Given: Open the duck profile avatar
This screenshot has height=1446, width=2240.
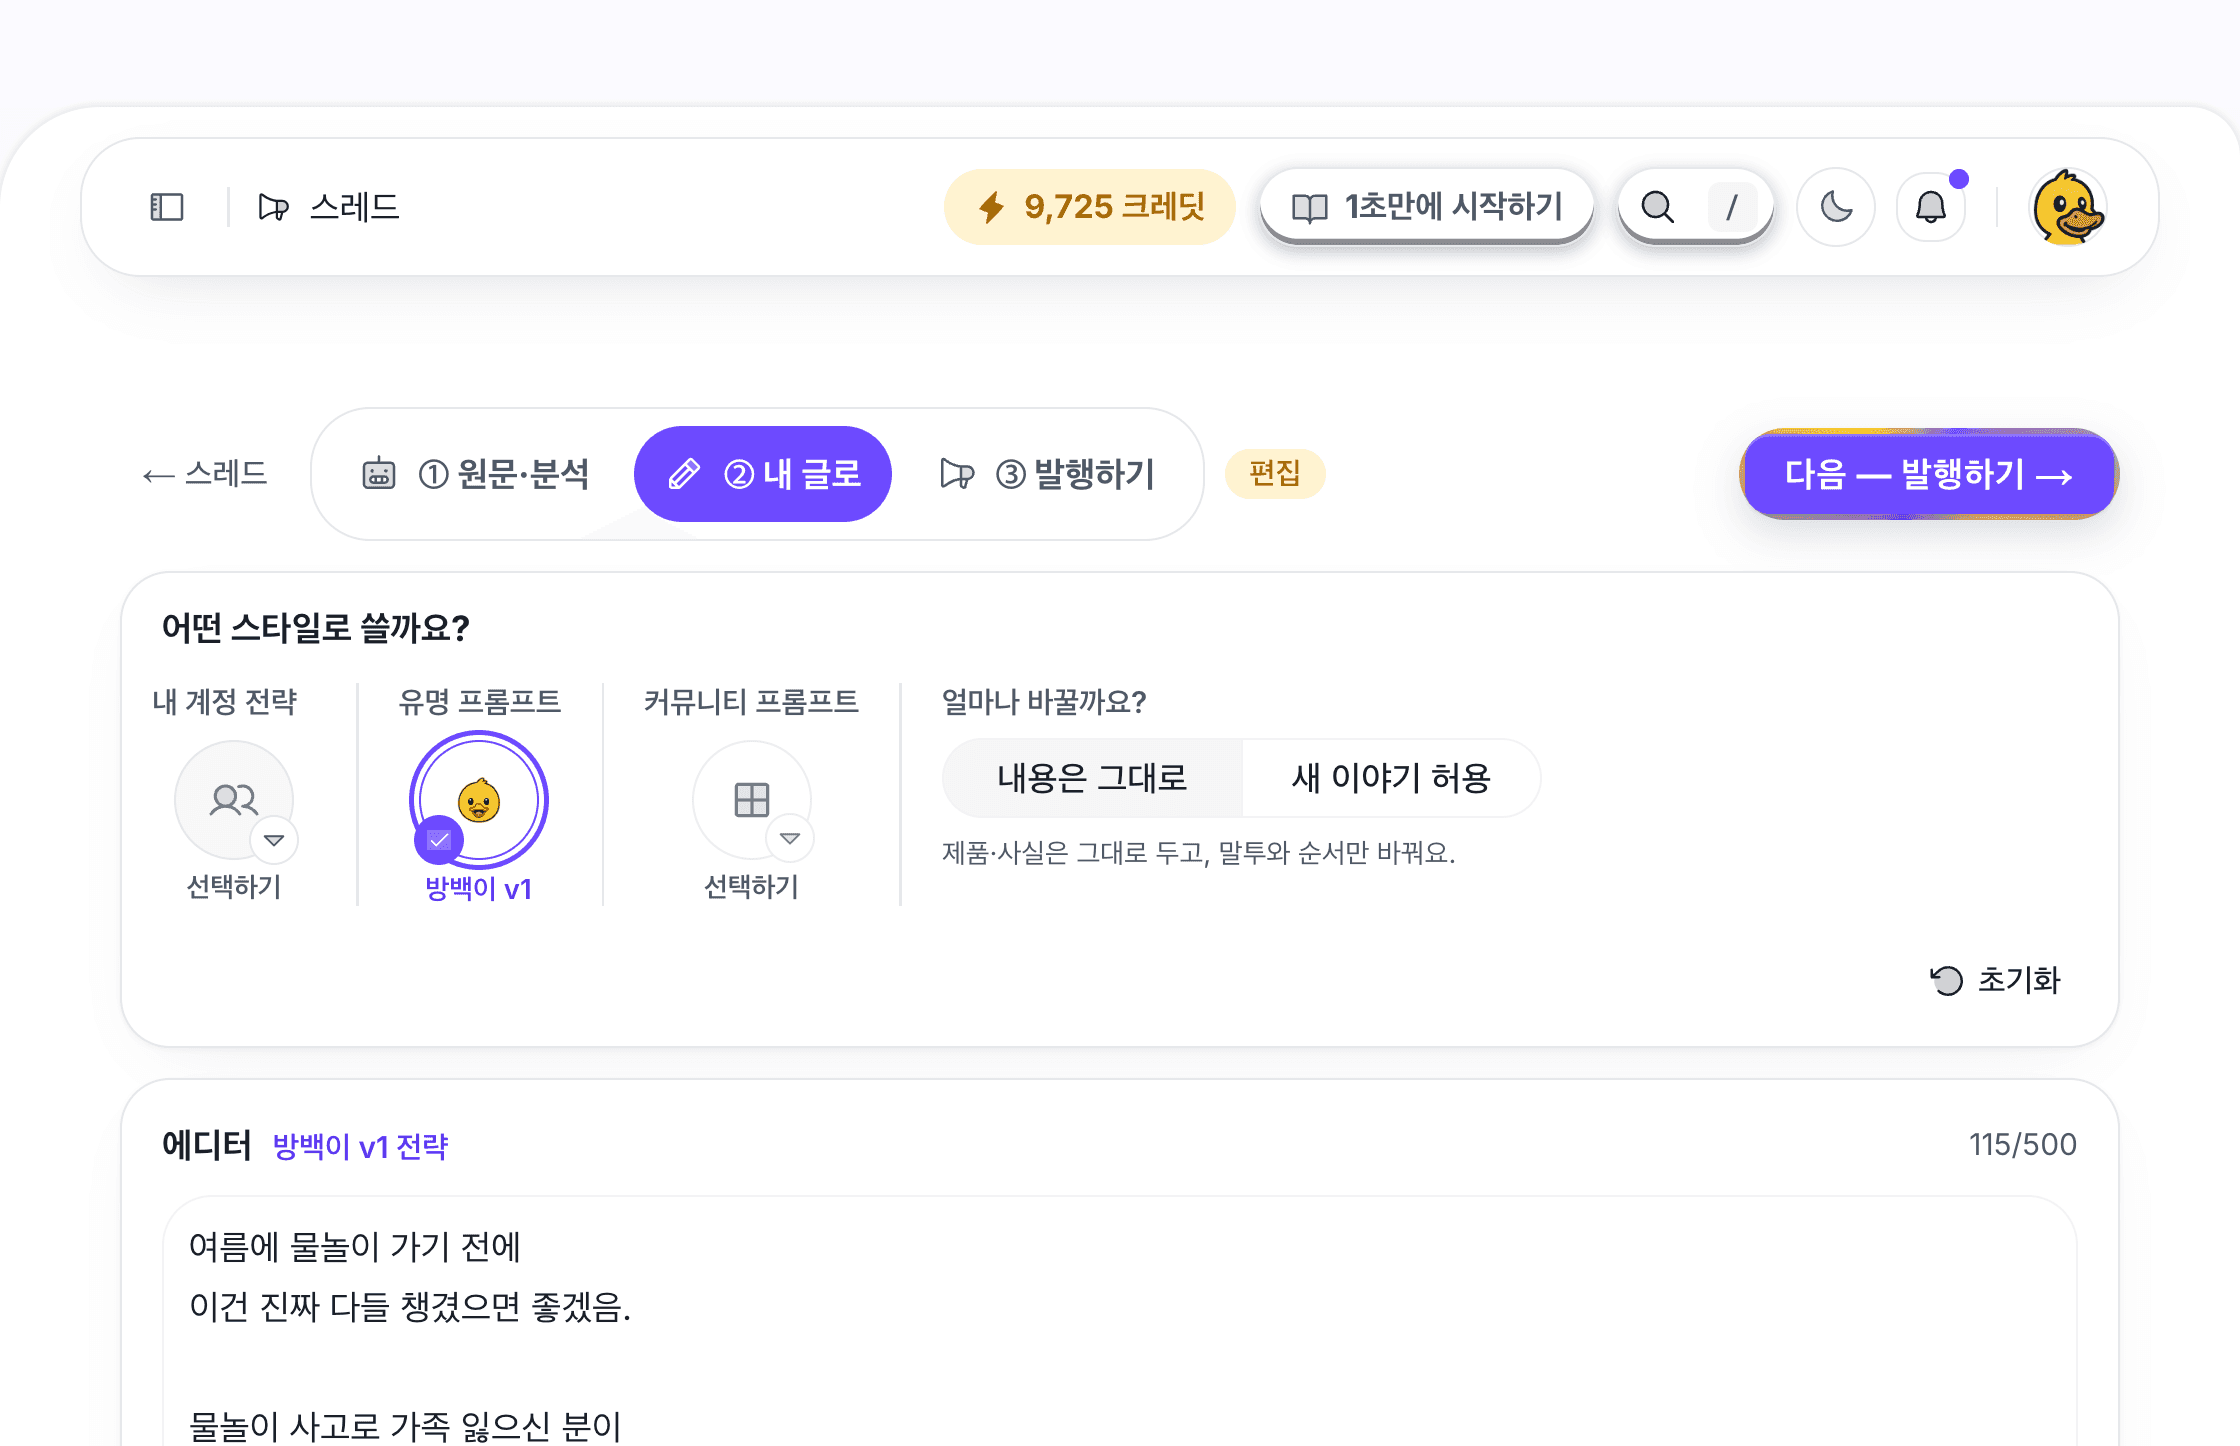Looking at the screenshot, I should pos(2068,207).
